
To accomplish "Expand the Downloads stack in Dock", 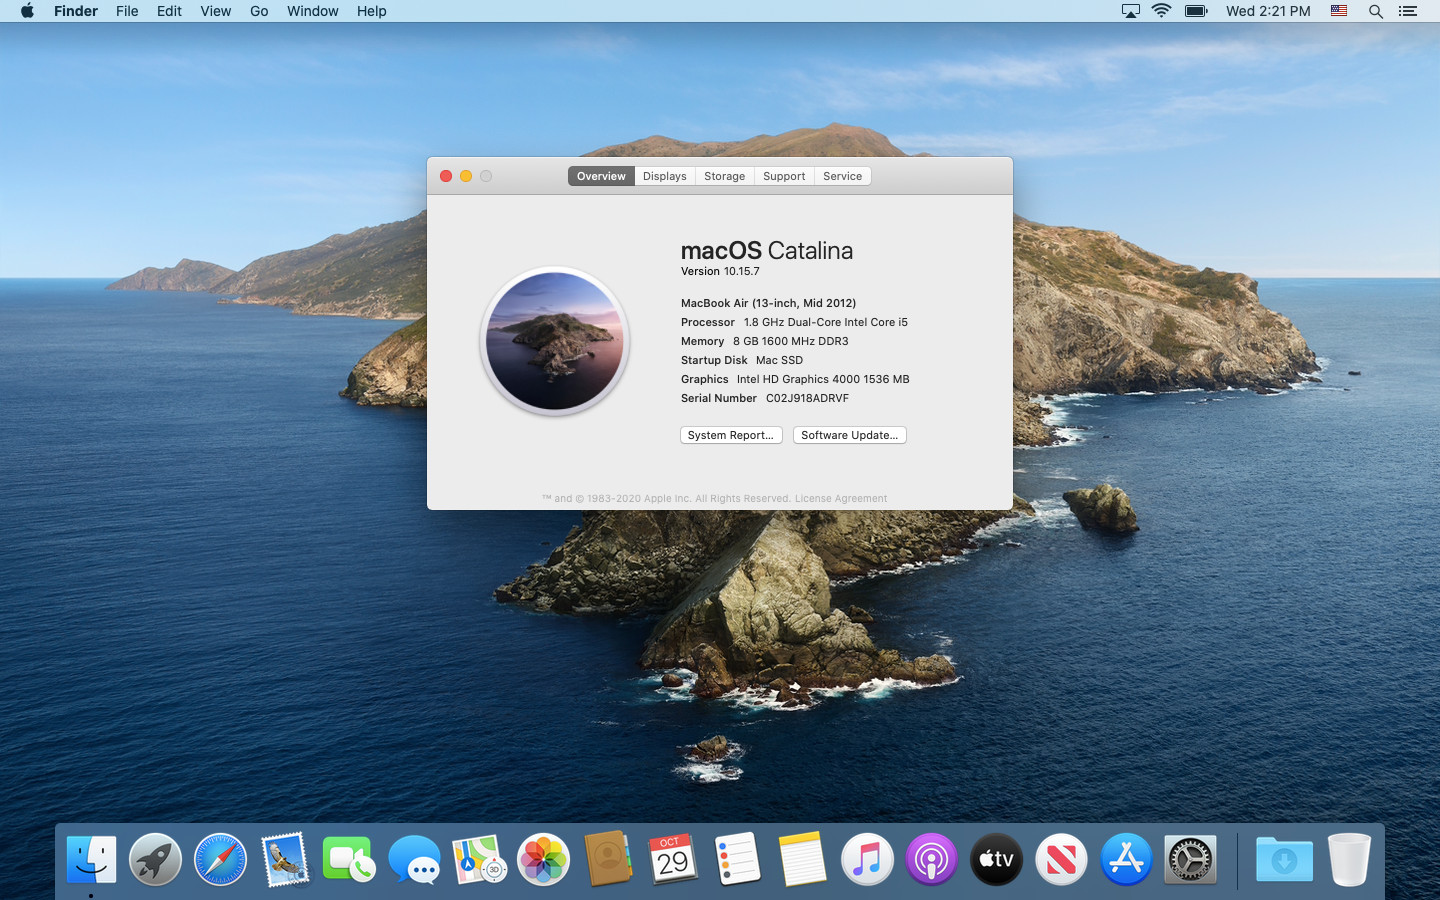I will [x=1284, y=860].
